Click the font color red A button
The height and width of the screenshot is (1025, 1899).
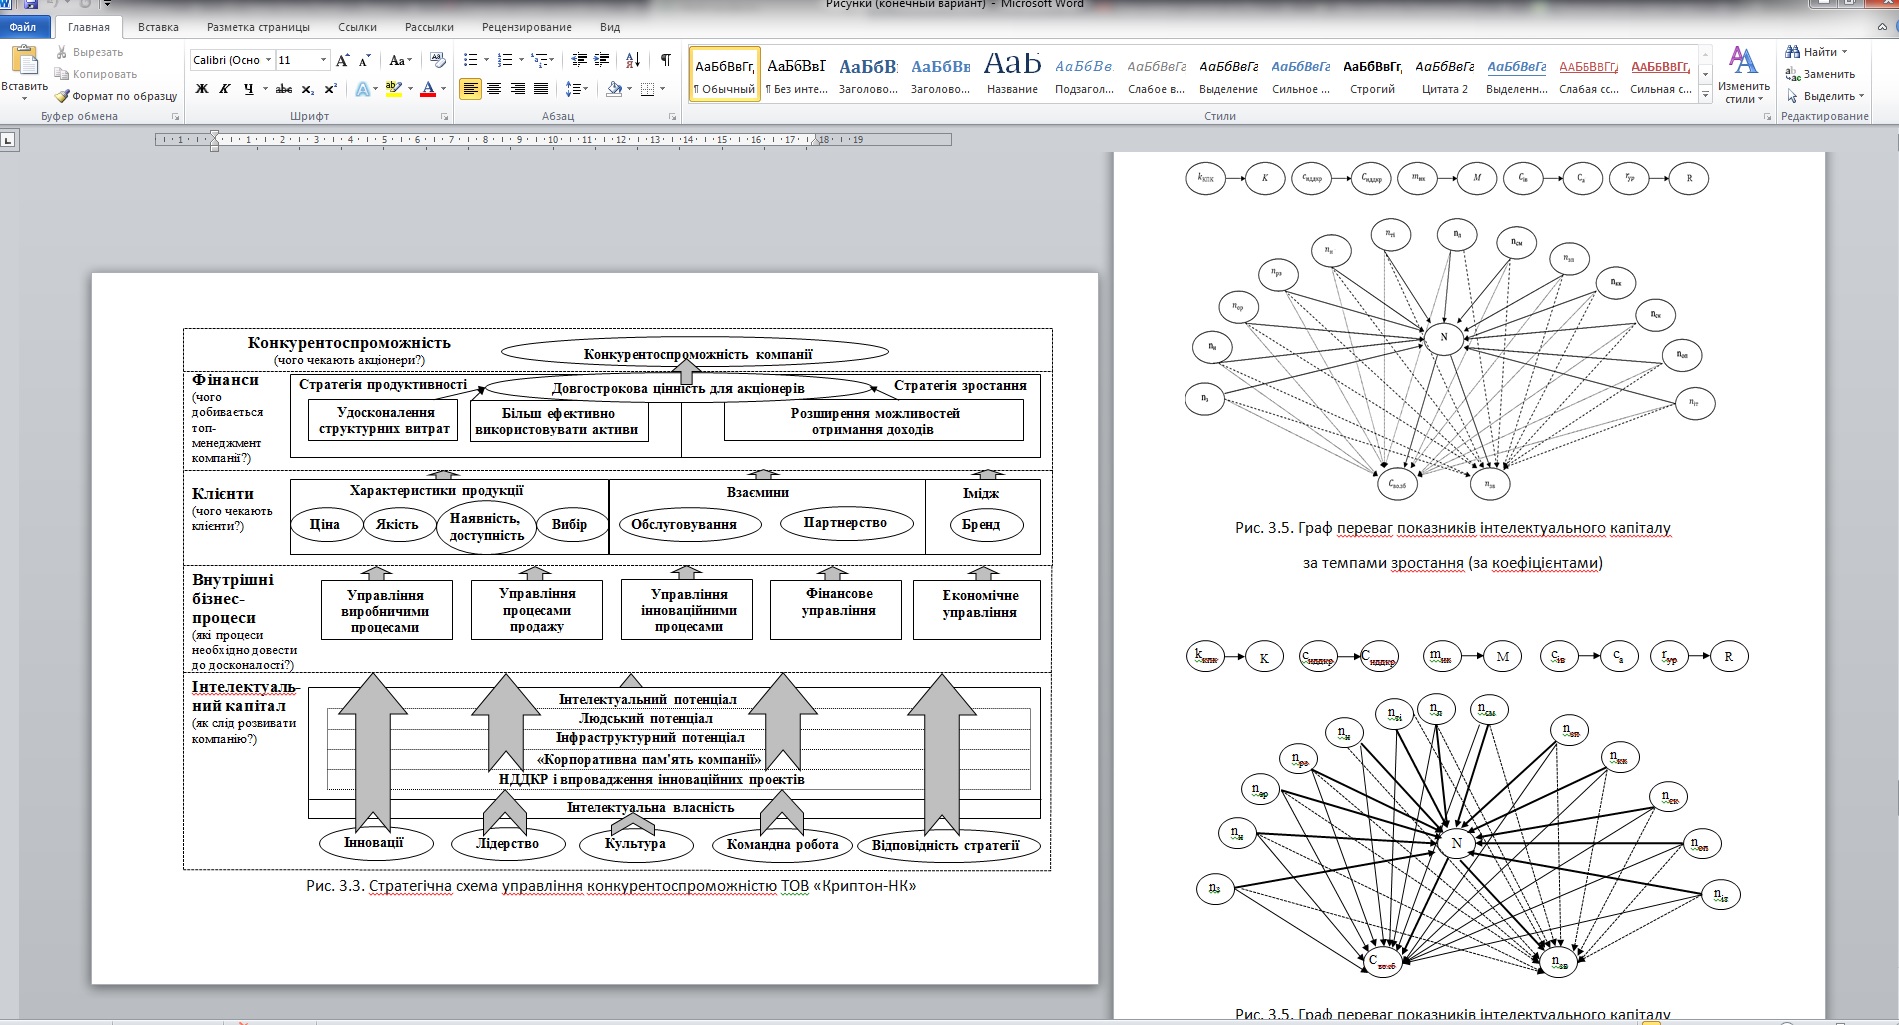pyautogui.click(x=428, y=89)
